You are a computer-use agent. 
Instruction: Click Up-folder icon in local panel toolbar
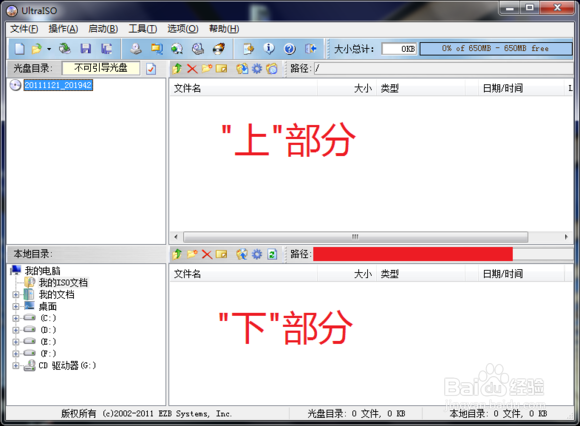point(177,254)
